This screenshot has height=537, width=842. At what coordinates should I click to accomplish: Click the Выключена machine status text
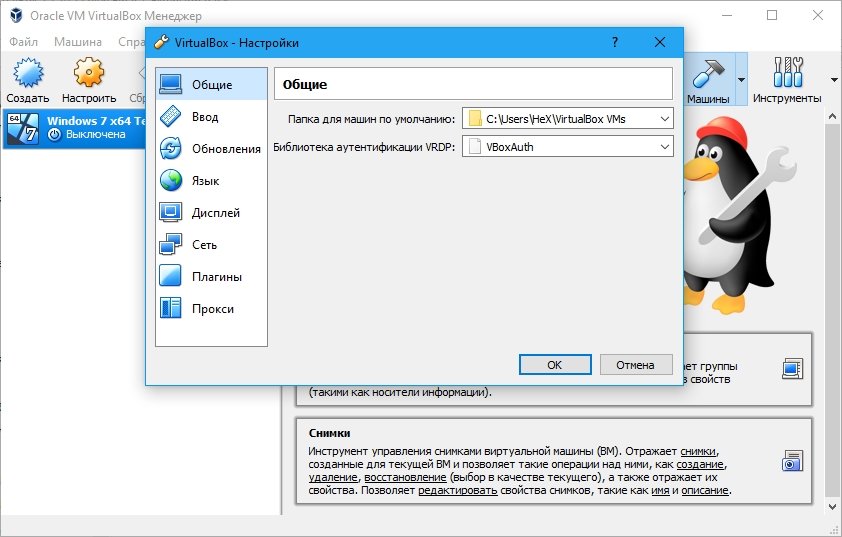point(96,134)
